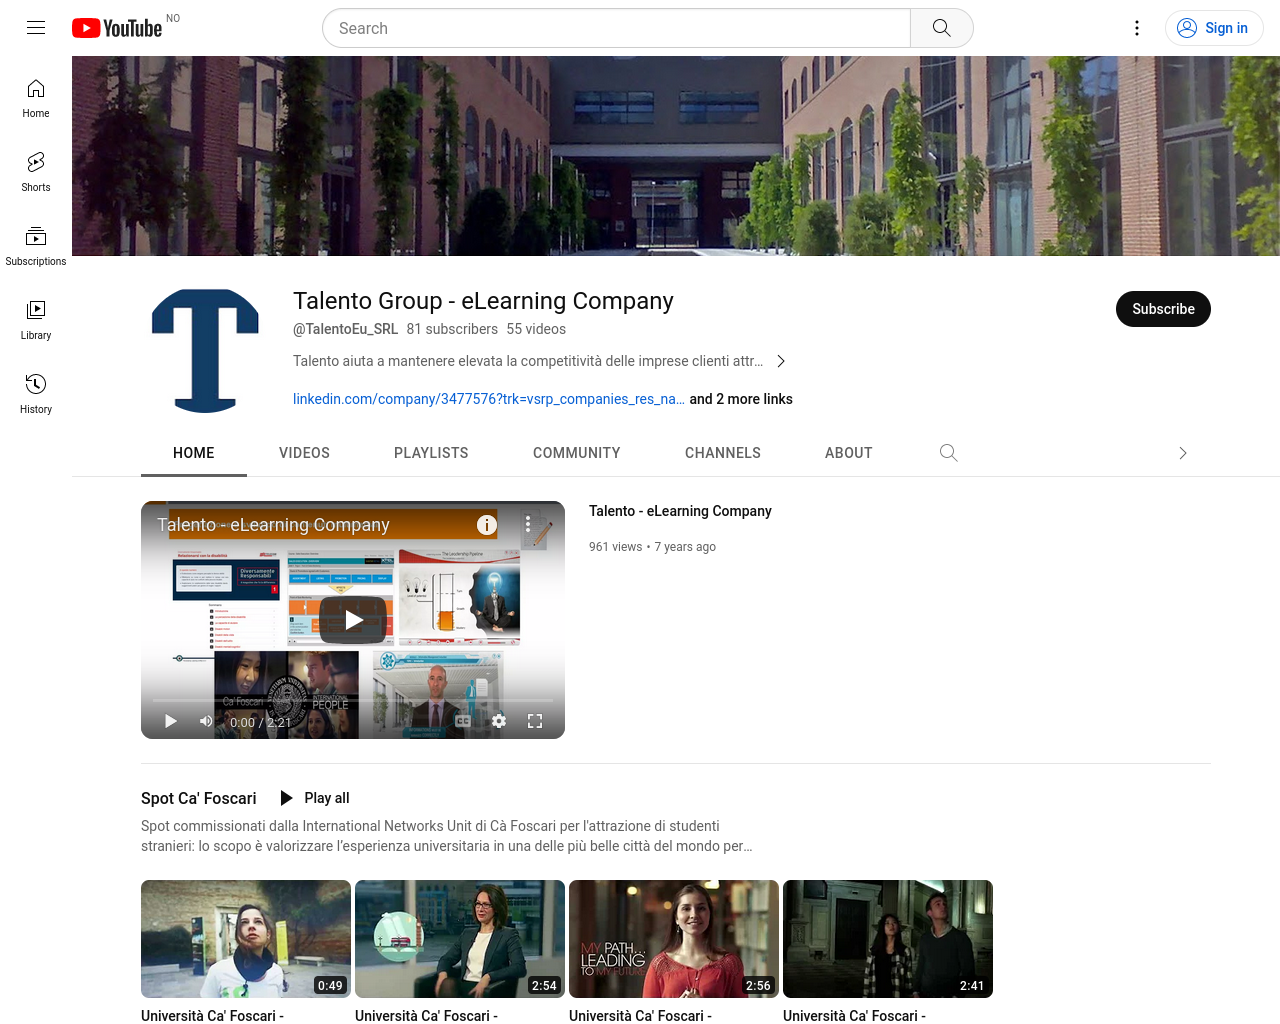Open Shorts in sidebar

36,172
